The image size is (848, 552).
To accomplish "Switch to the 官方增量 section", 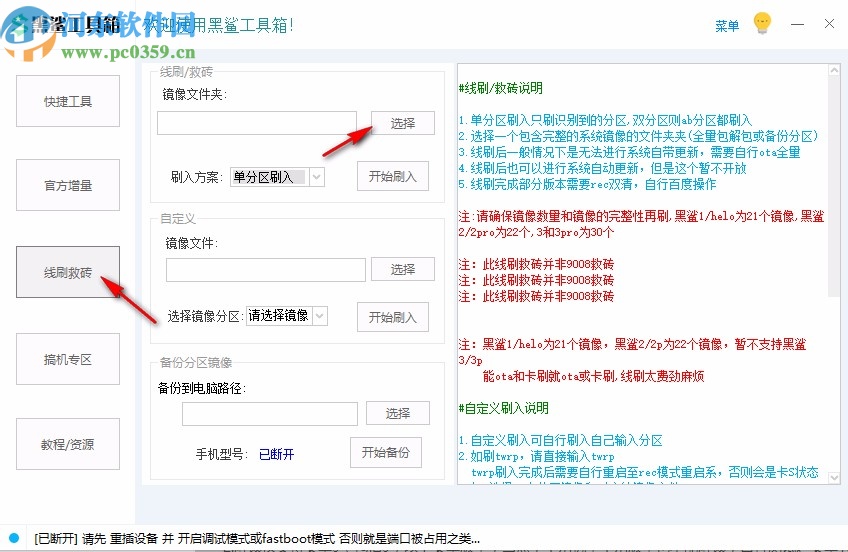I will pos(68,185).
